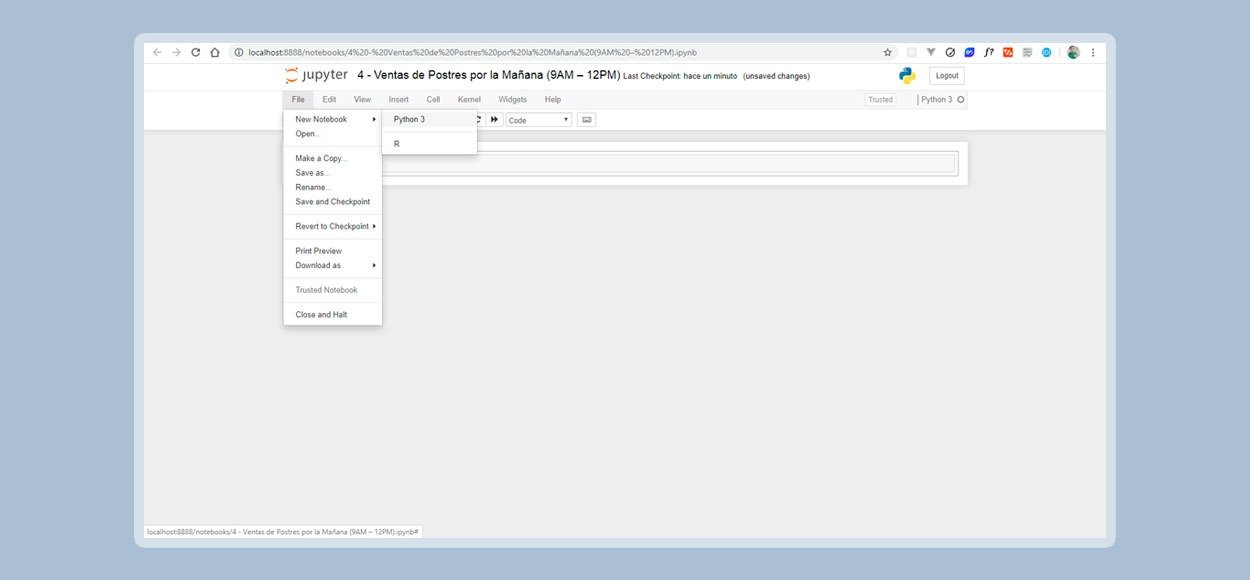
Task: Bookmark page with the star icon
Action: coord(887,53)
